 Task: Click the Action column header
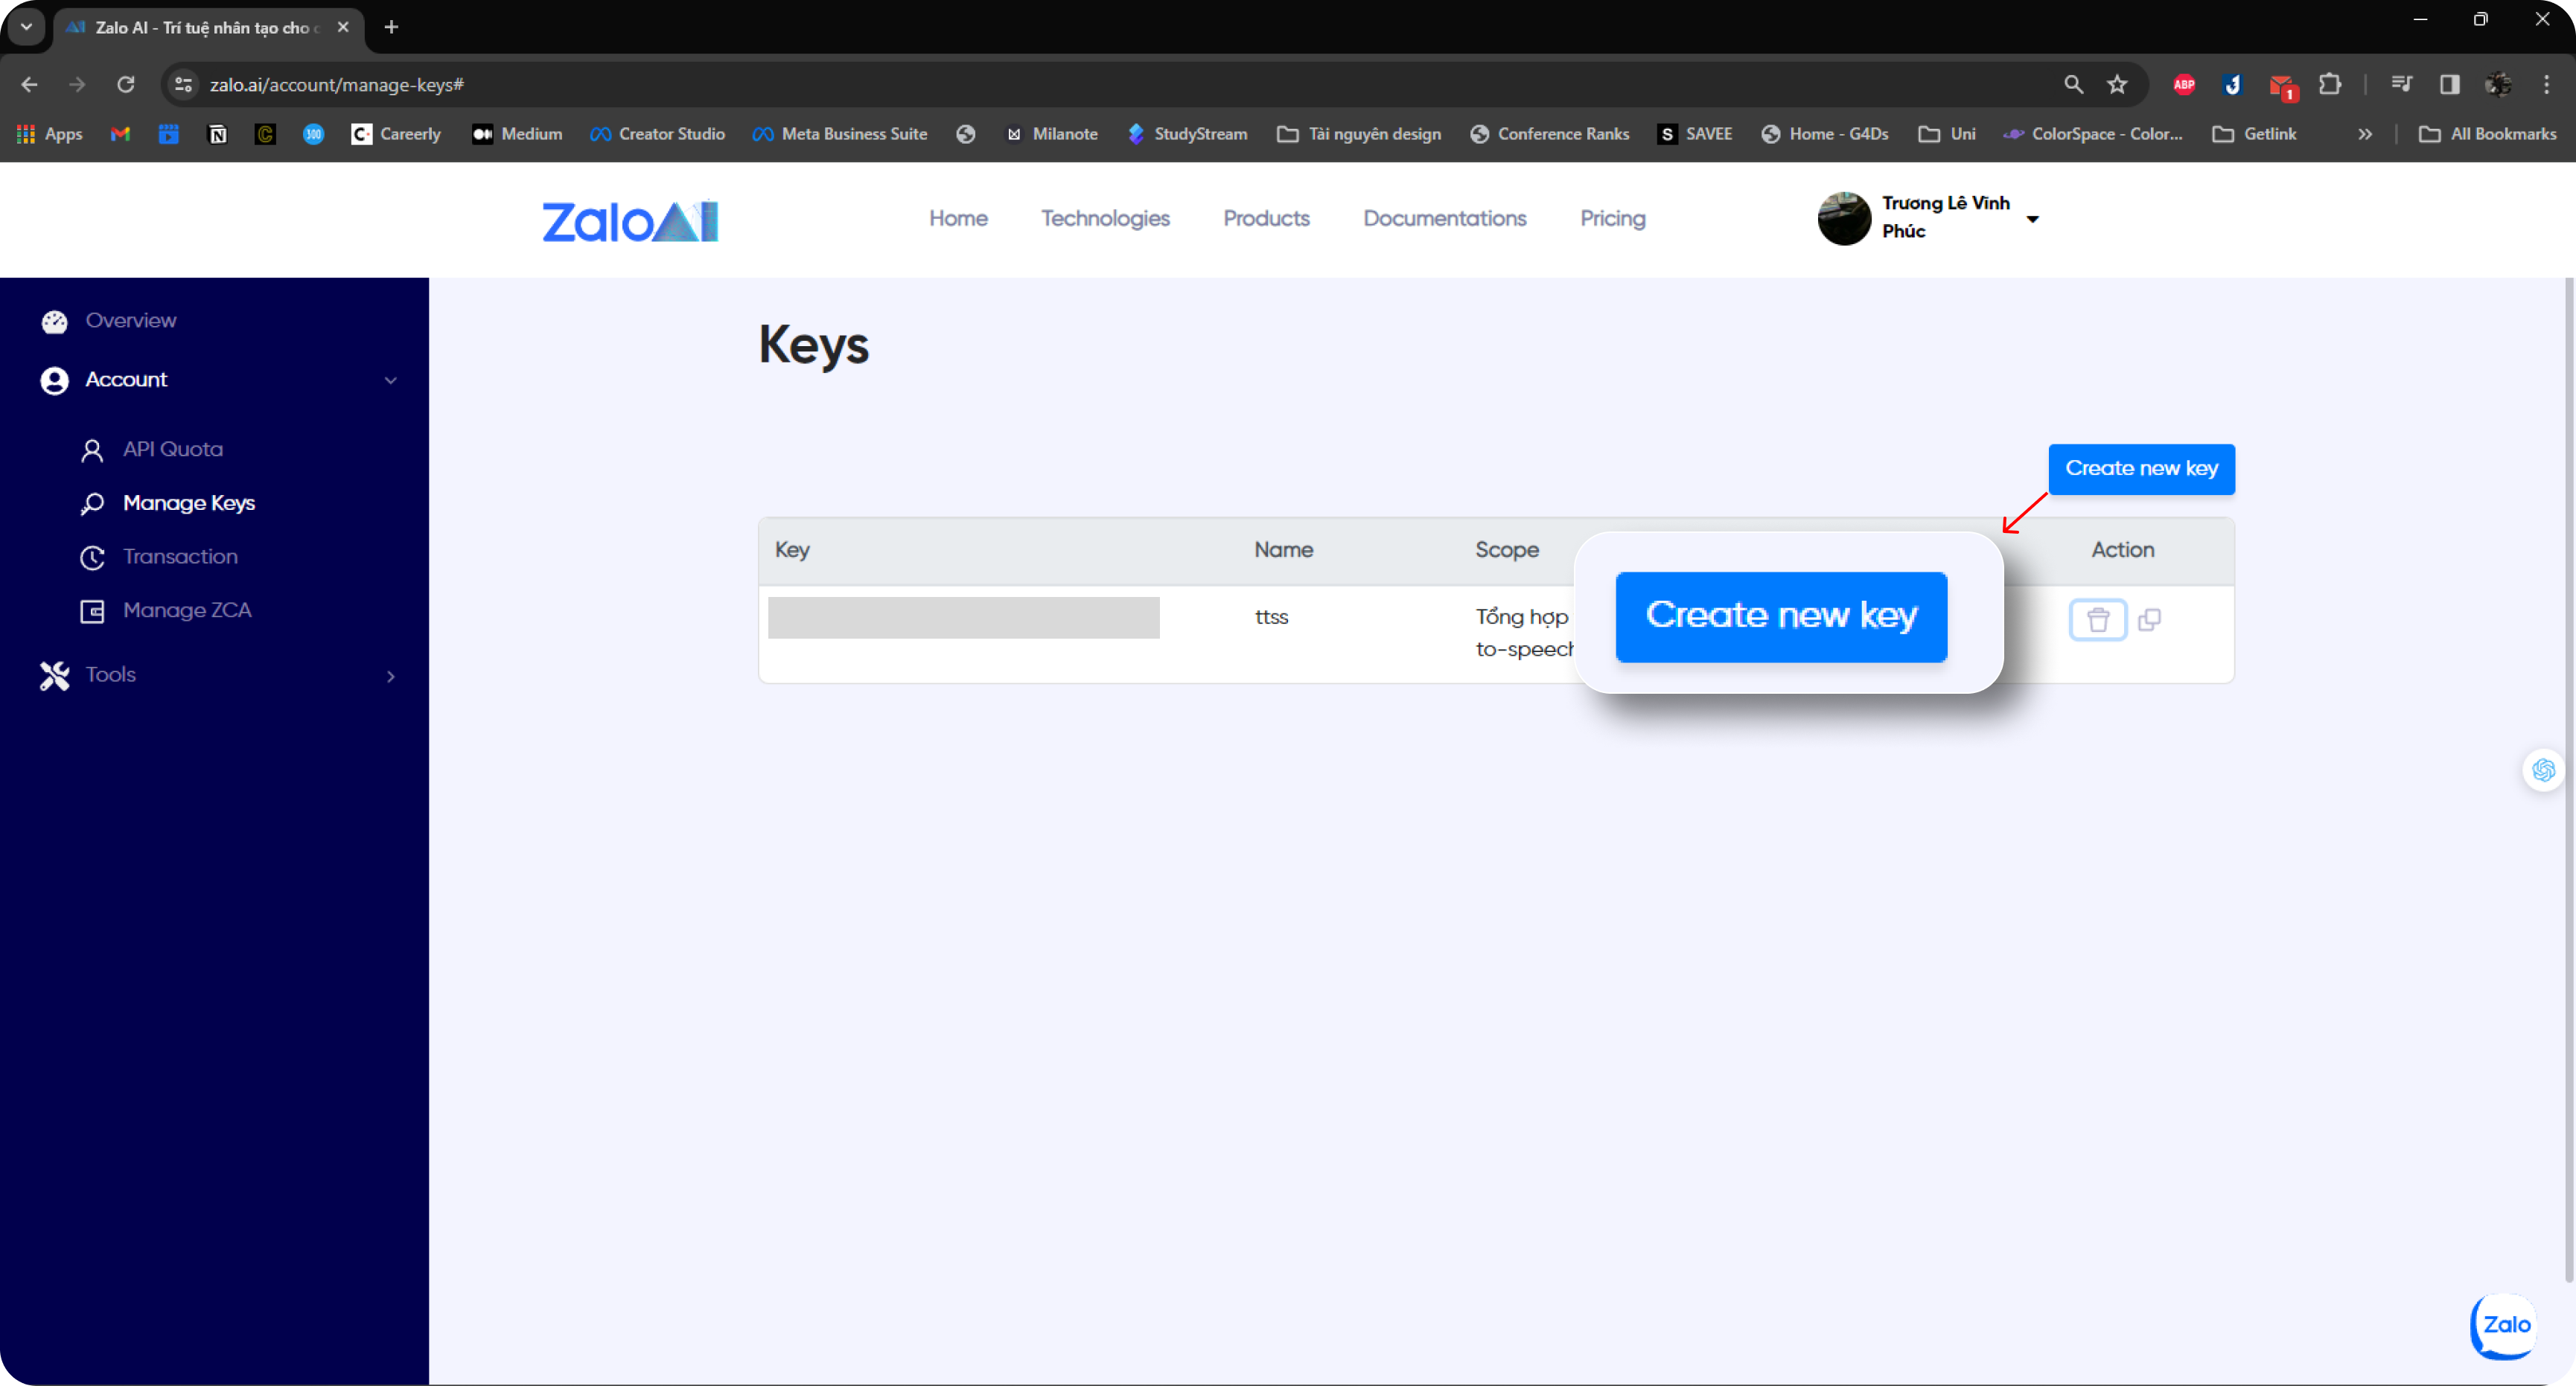pyautogui.click(x=2122, y=550)
